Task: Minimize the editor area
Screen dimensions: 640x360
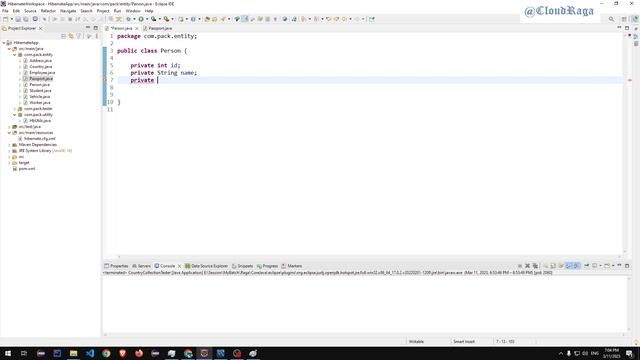Action: (x=619, y=28)
